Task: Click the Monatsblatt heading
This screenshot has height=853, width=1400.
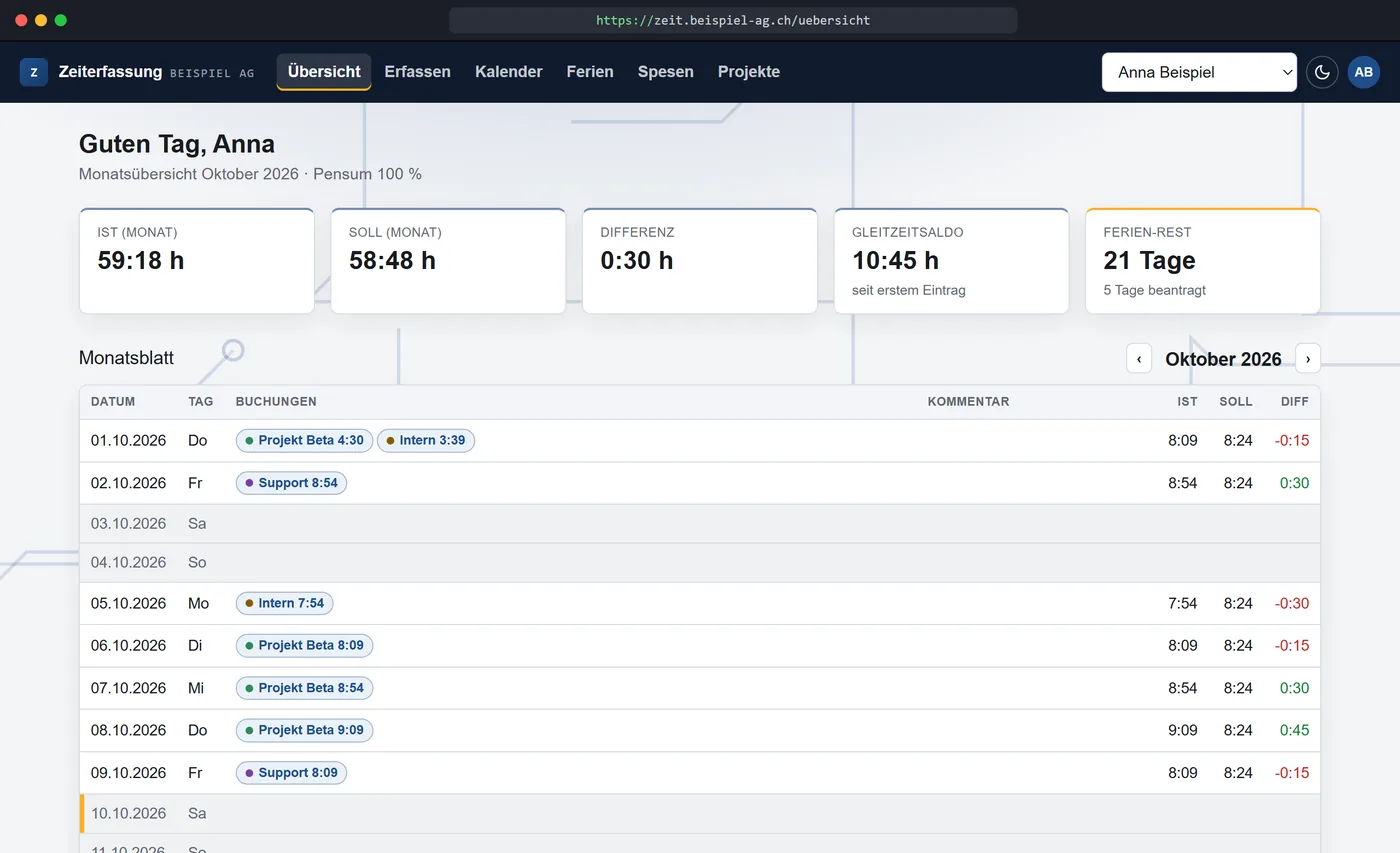Action: click(x=126, y=358)
